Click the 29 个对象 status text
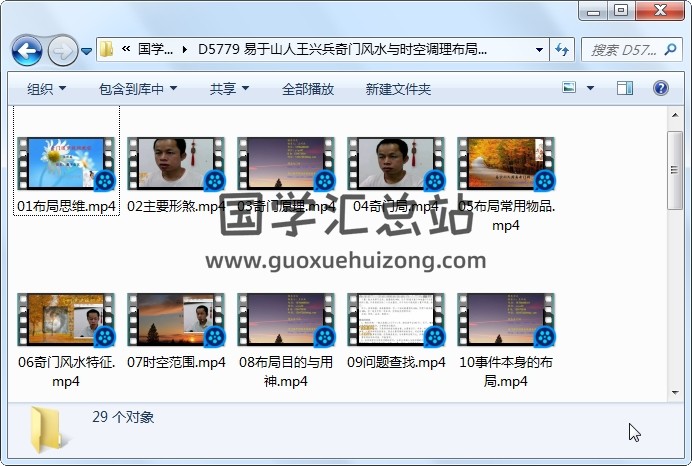The image size is (692, 466). (x=123, y=417)
